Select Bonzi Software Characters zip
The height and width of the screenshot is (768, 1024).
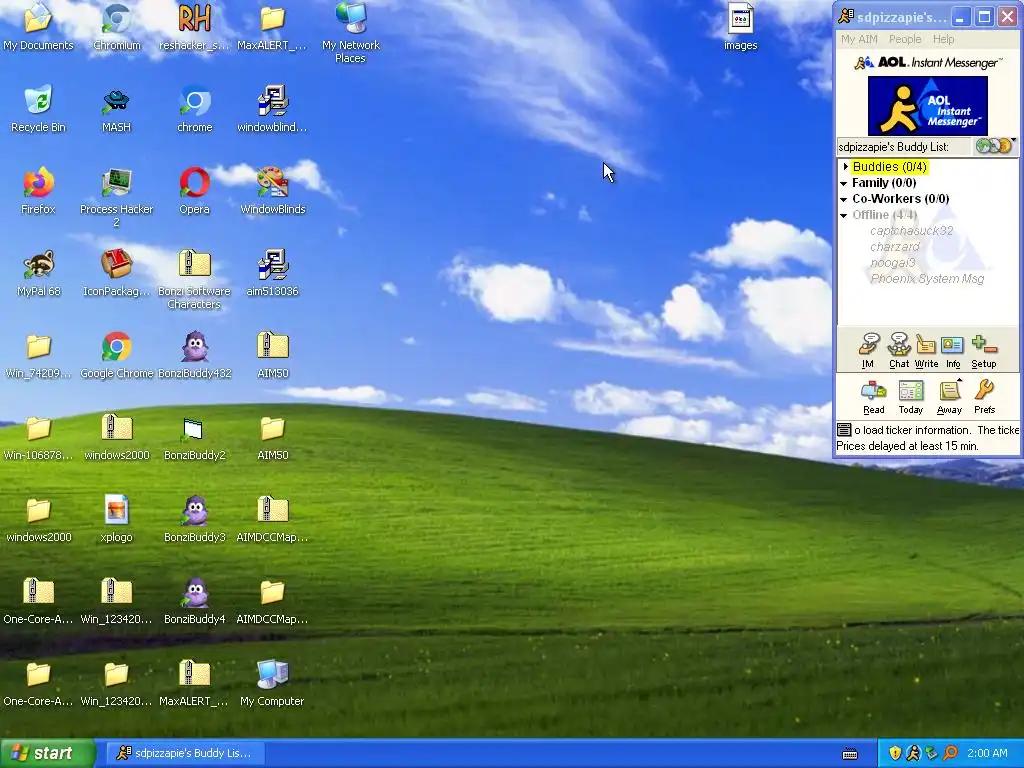(x=195, y=278)
